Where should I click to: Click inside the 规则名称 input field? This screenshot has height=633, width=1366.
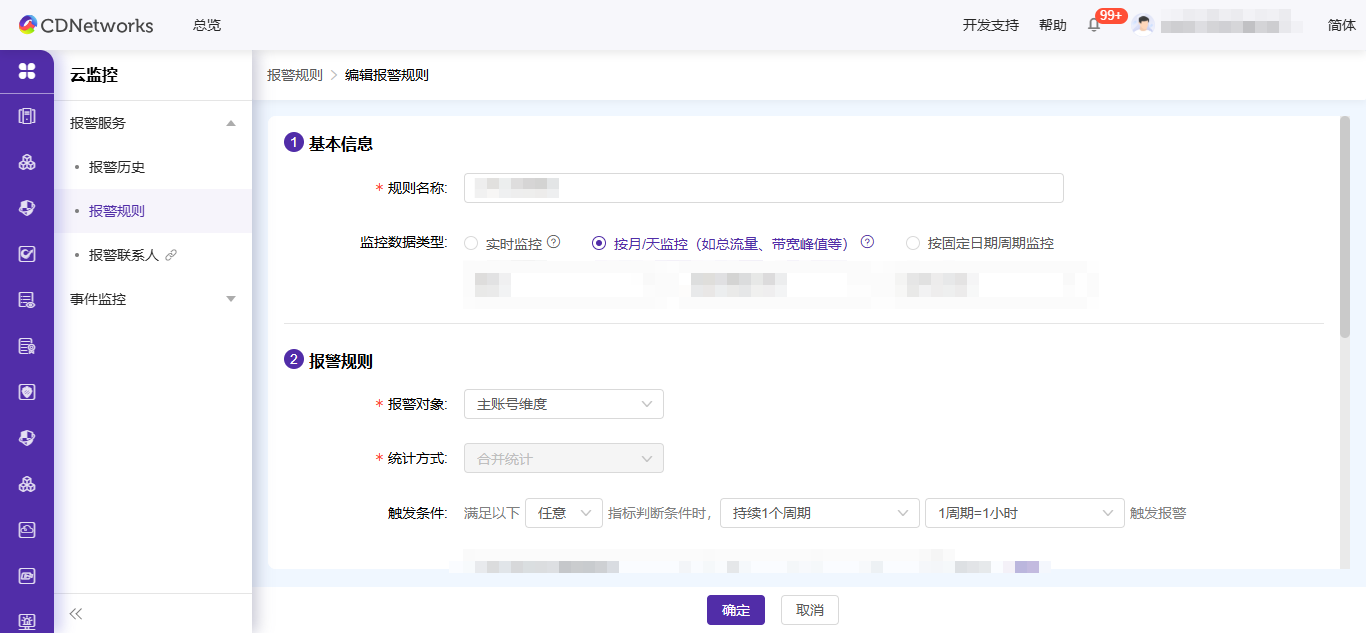pos(763,187)
